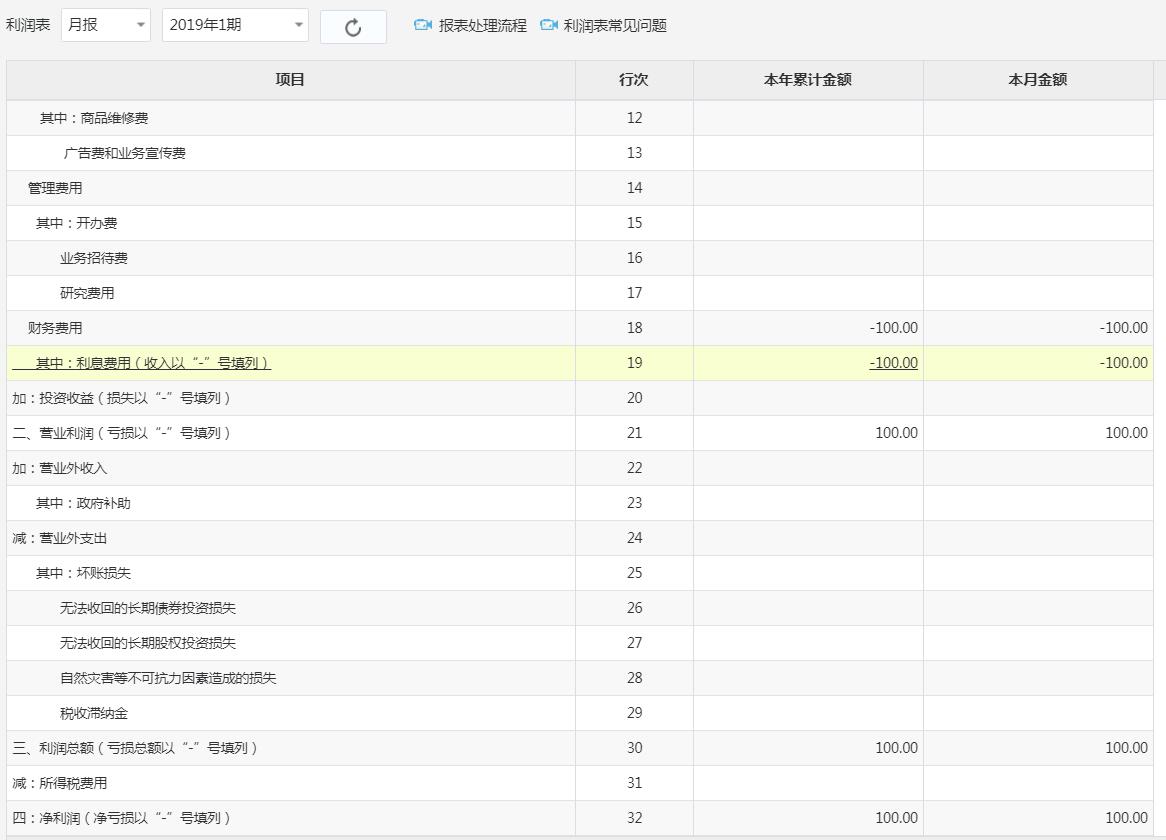Click the camera icon beside 利润表常见问题
Screen dimensions: 1166x840
point(548,26)
